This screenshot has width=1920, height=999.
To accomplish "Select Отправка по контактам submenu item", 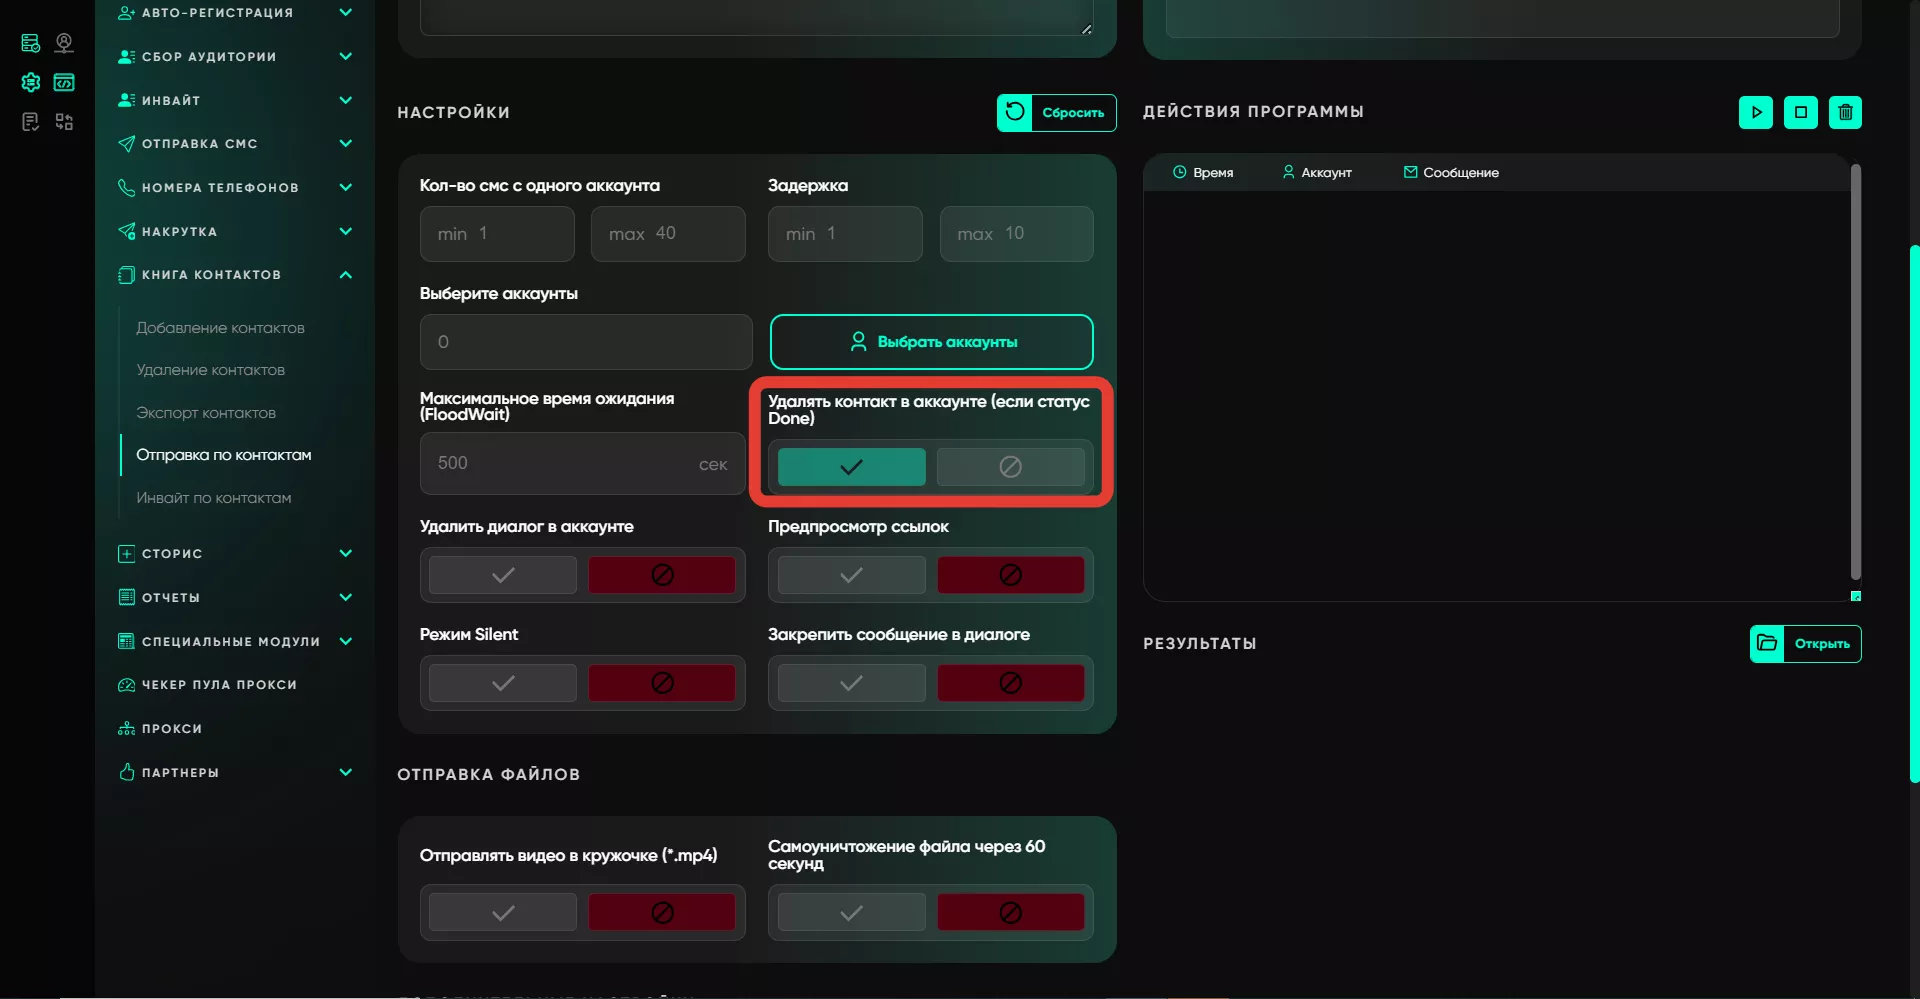I will (224, 455).
